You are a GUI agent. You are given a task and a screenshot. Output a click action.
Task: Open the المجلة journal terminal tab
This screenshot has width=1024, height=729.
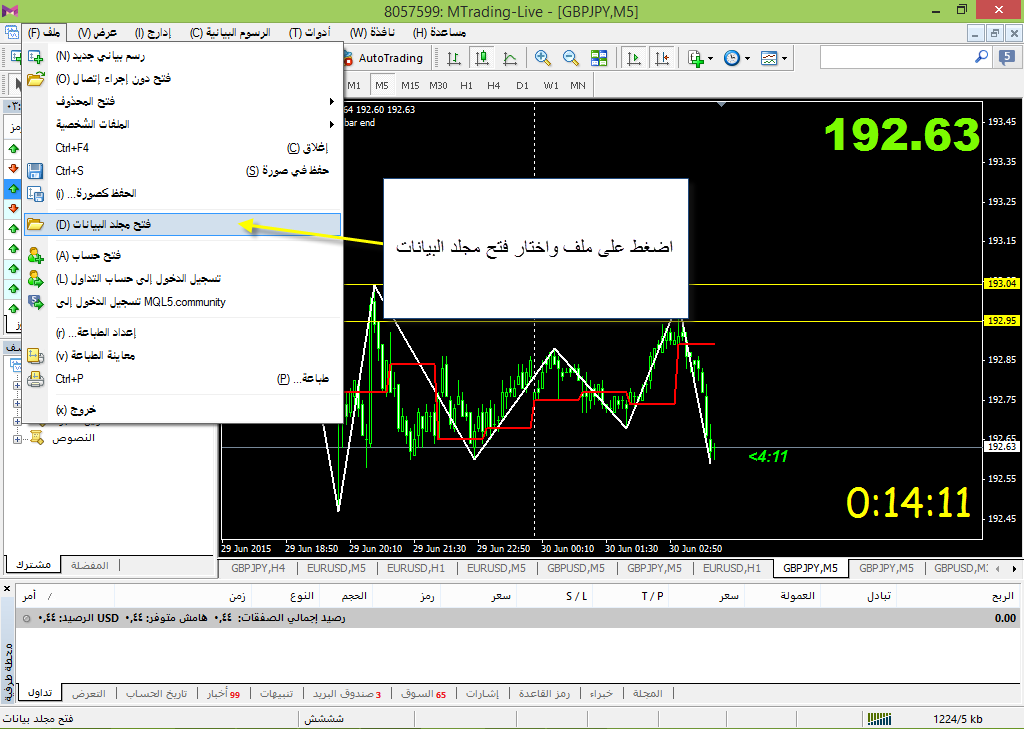[x=648, y=694]
